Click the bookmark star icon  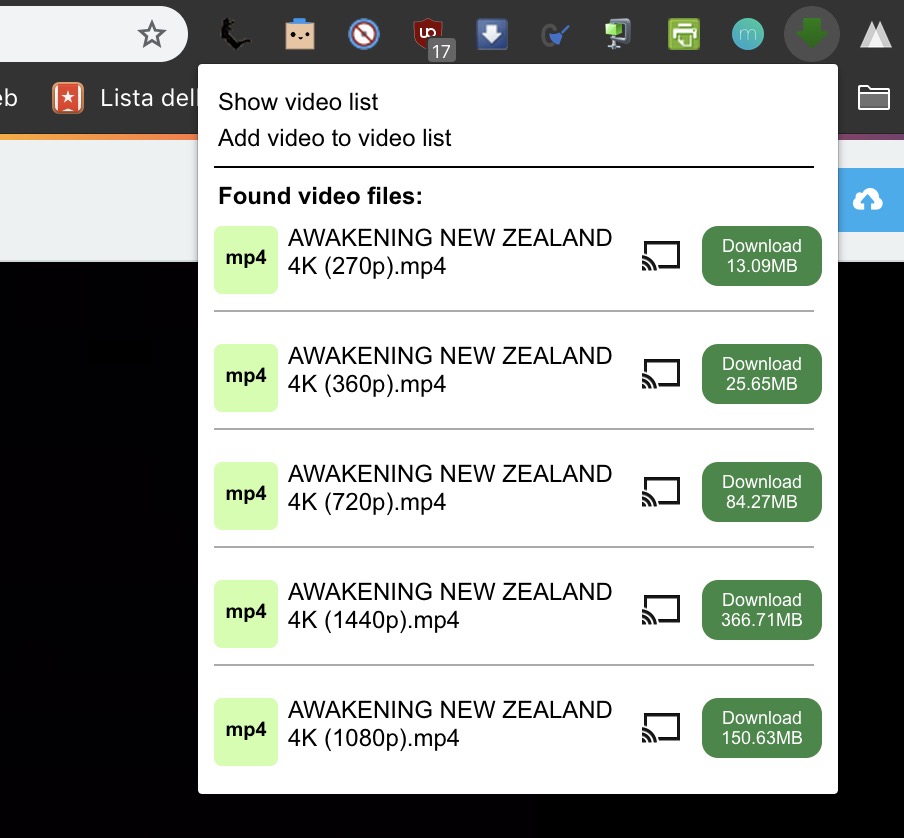click(151, 35)
